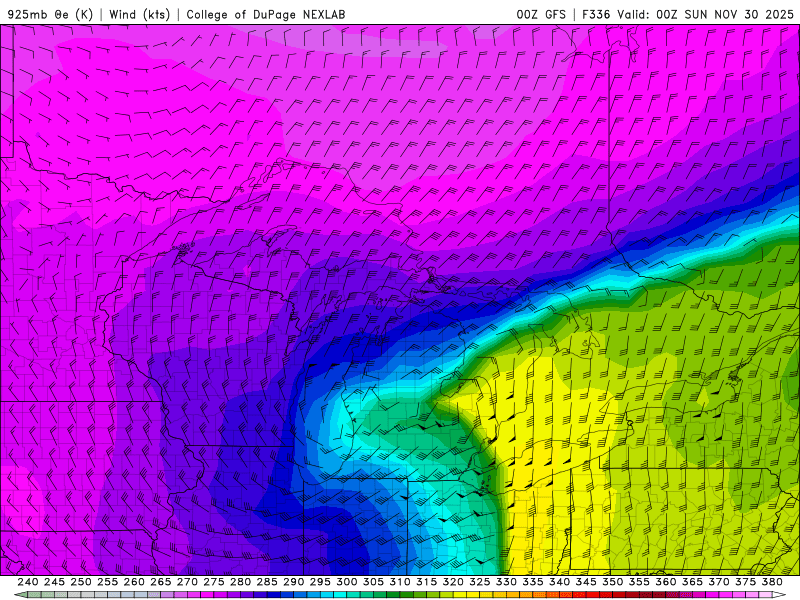The image size is (800, 600).
Task: Click the 345 value on color scale
Action: 586,582
